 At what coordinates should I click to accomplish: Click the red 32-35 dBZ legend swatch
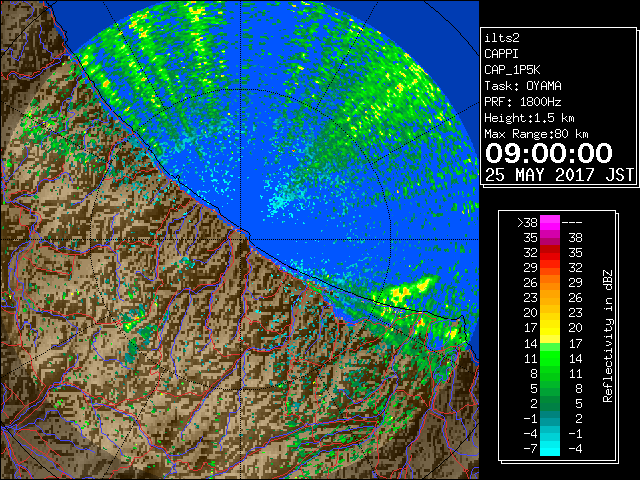[x=550, y=253]
